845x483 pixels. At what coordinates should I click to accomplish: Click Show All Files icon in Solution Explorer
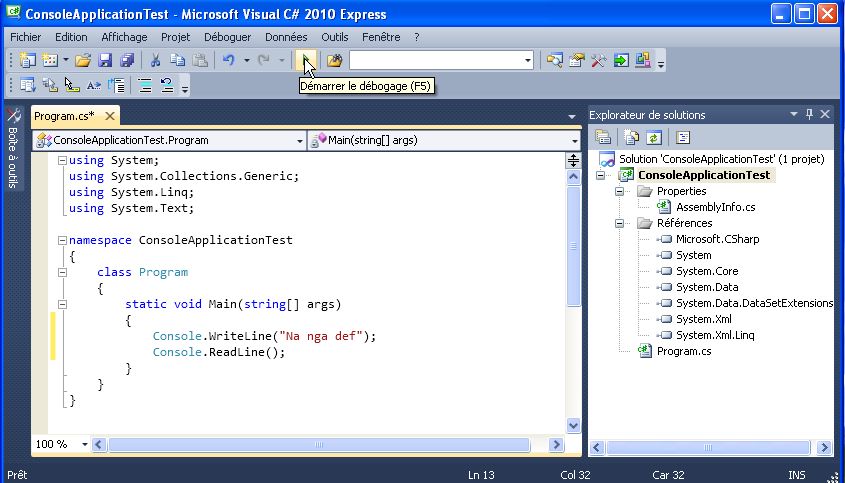632,137
